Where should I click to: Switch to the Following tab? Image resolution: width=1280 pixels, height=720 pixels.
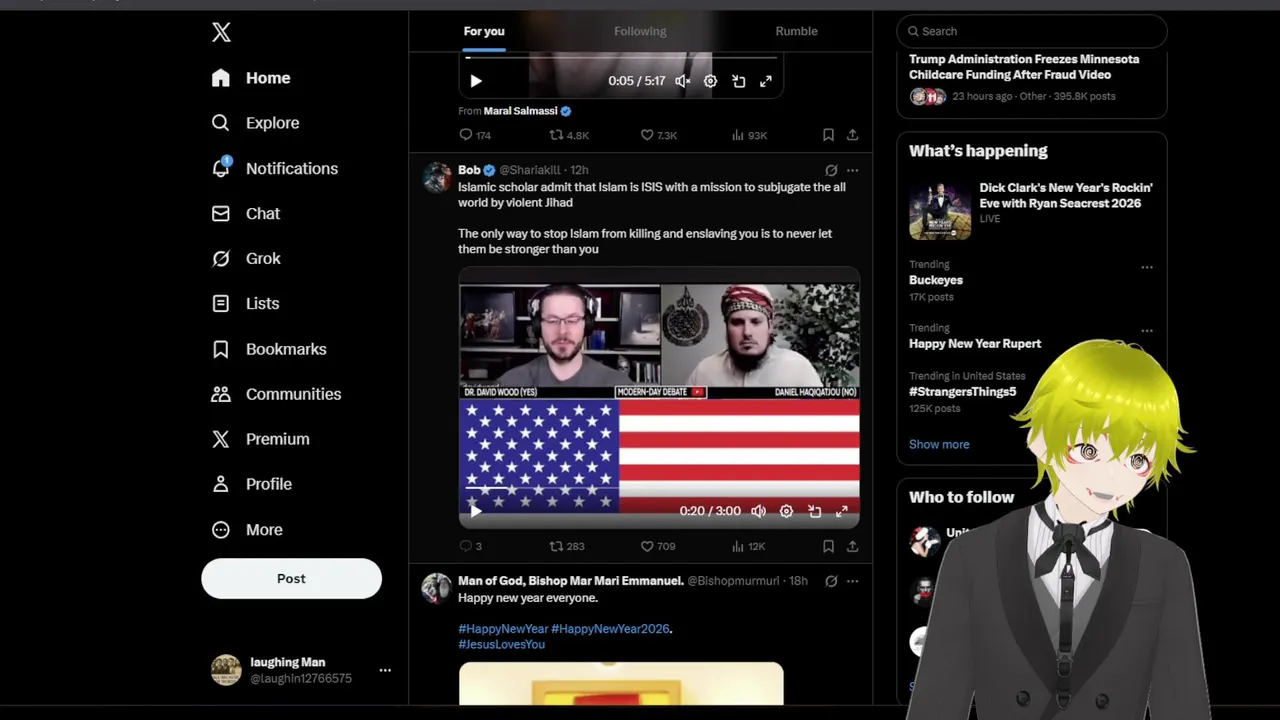[640, 31]
